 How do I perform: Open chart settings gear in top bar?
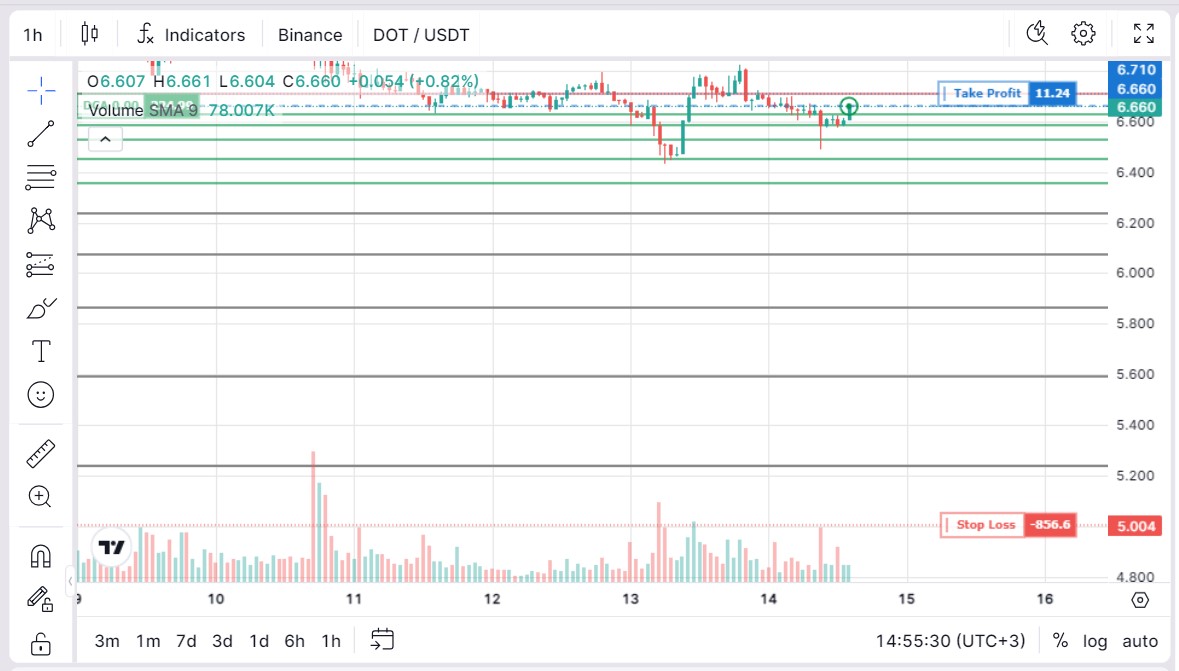[1083, 34]
